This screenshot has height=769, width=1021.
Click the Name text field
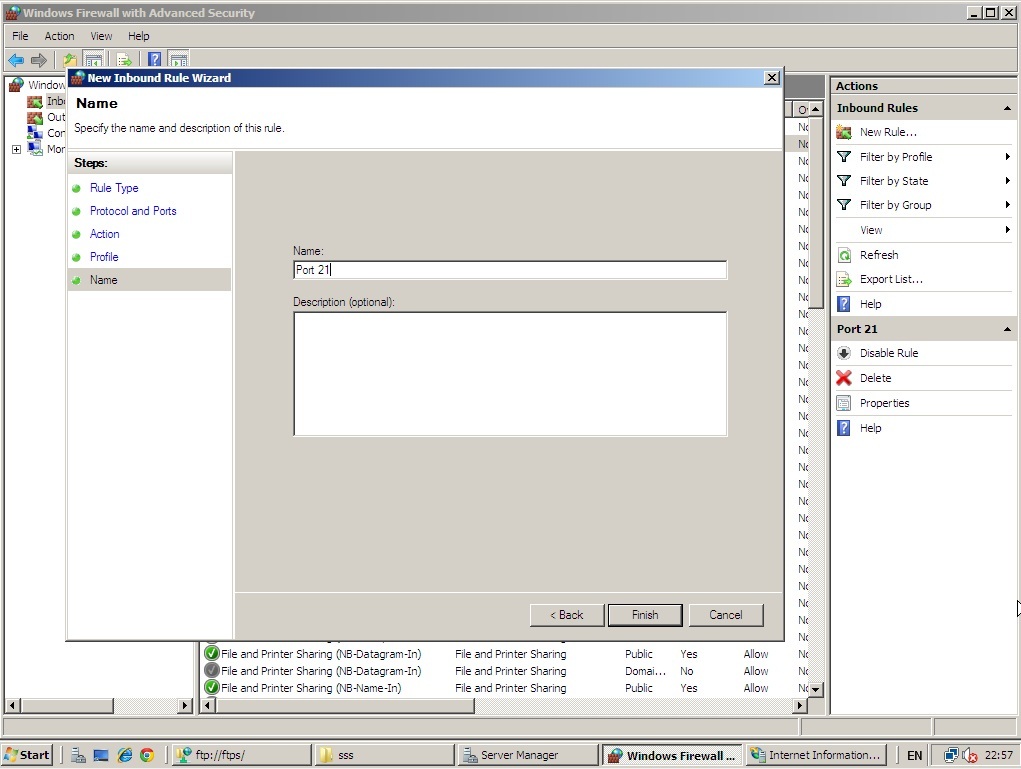coord(510,270)
